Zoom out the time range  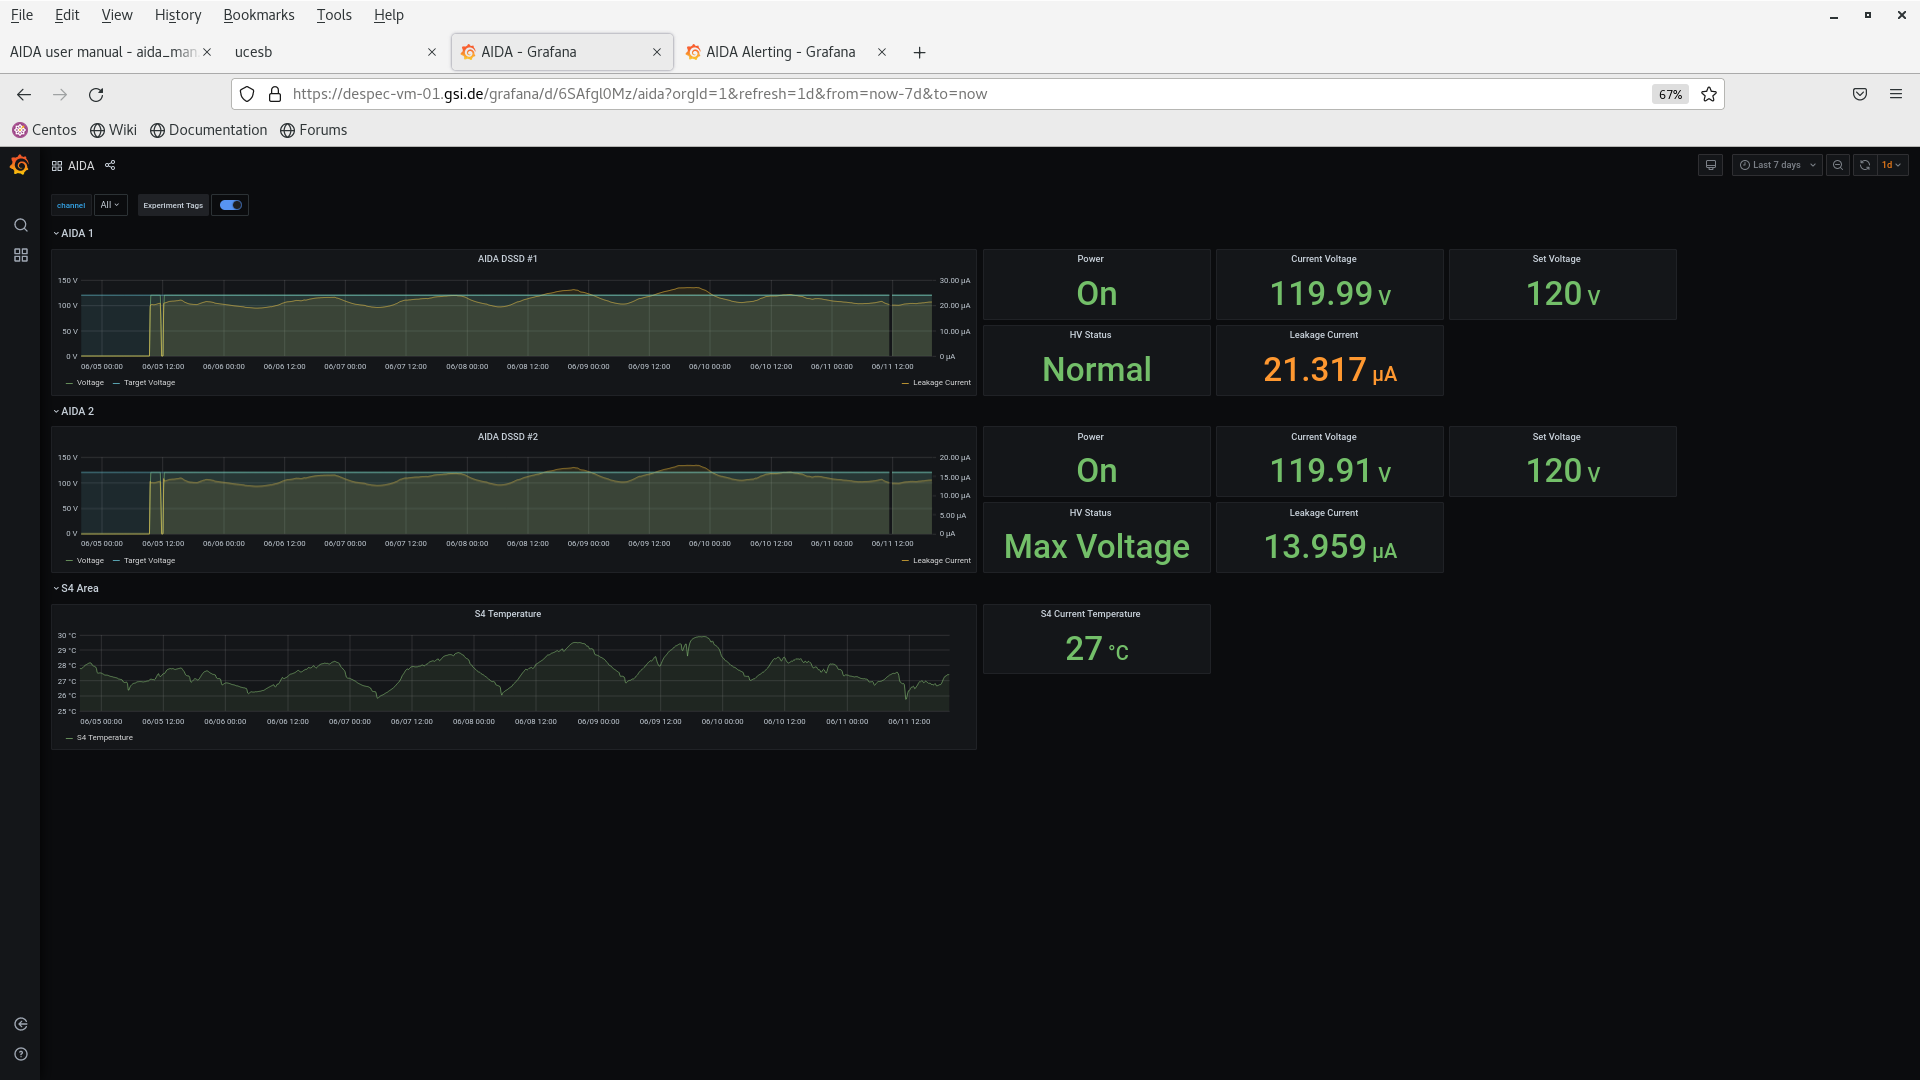coord(1838,165)
